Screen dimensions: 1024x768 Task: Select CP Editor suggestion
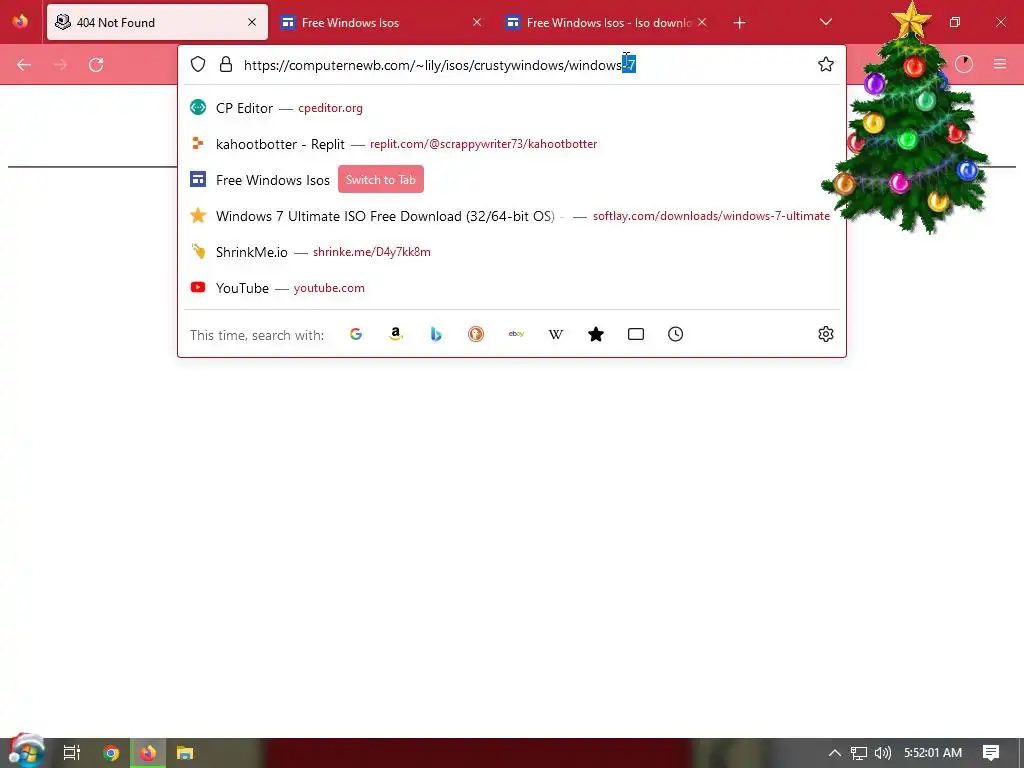(x=512, y=108)
